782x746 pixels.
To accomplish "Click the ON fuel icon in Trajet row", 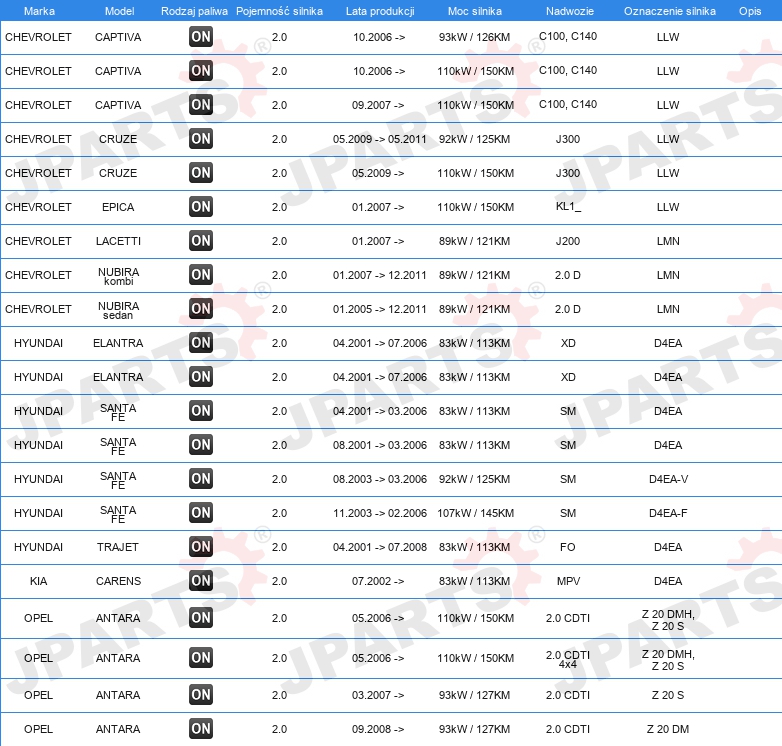I will click(x=201, y=547).
